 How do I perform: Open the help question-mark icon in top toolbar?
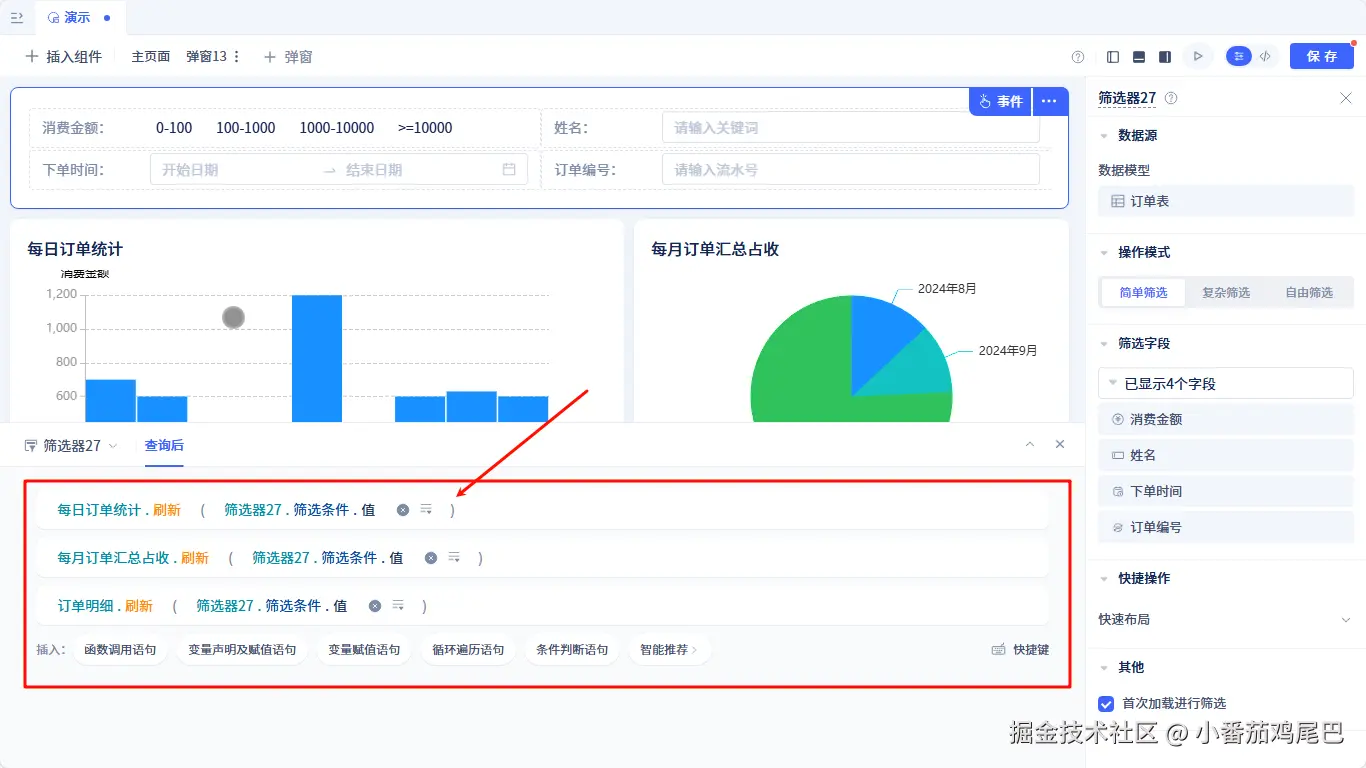1078,57
